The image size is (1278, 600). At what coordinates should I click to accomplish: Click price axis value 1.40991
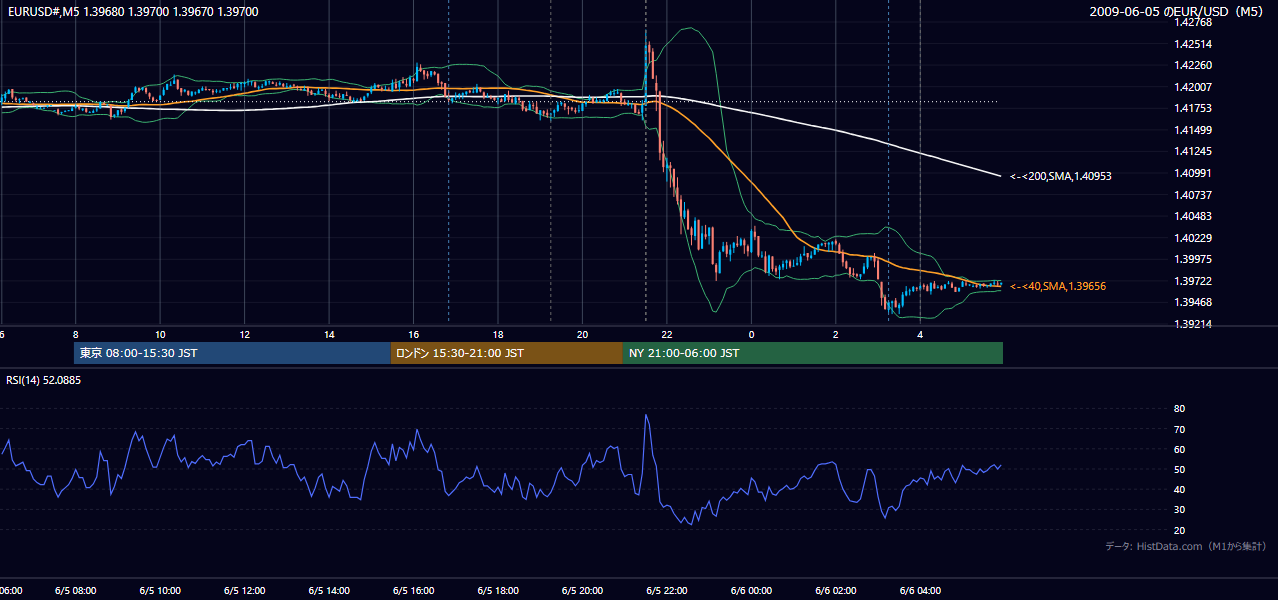(x=1193, y=173)
